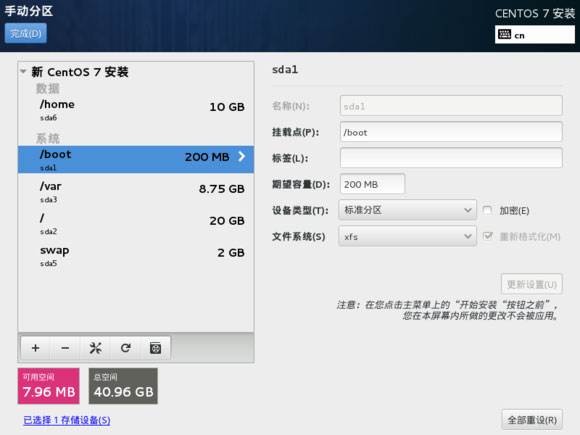Viewport: 580px width, 435px height.
Task: Toggle the 重新格式化(M) reformat checkbox
Action: [x=488, y=236]
